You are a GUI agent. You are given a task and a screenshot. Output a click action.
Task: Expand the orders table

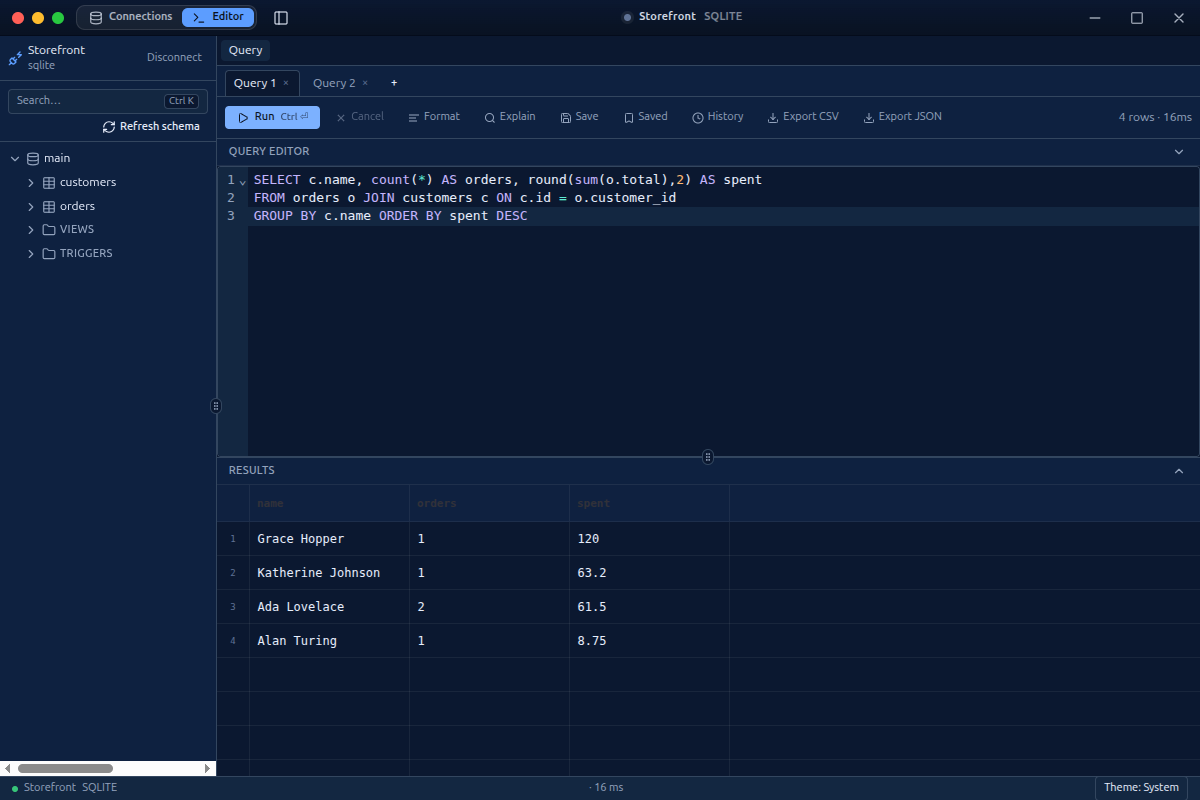pos(31,206)
